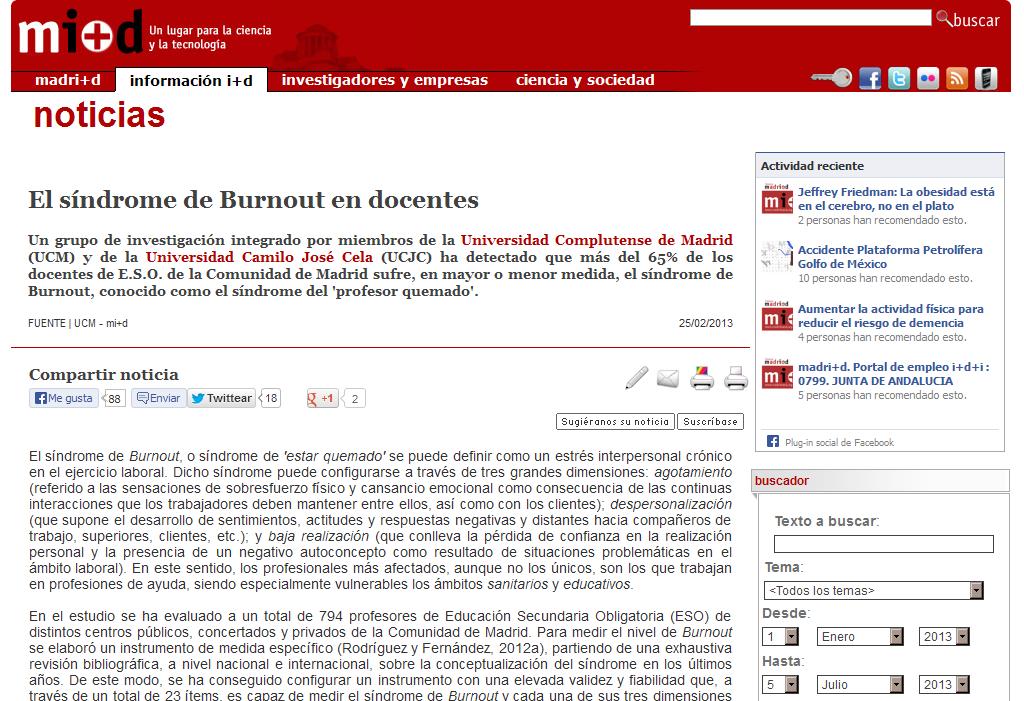Click Sugiéranos su noticia button
Image resolution: width=1024 pixels, height=701 pixels.
(615, 421)
